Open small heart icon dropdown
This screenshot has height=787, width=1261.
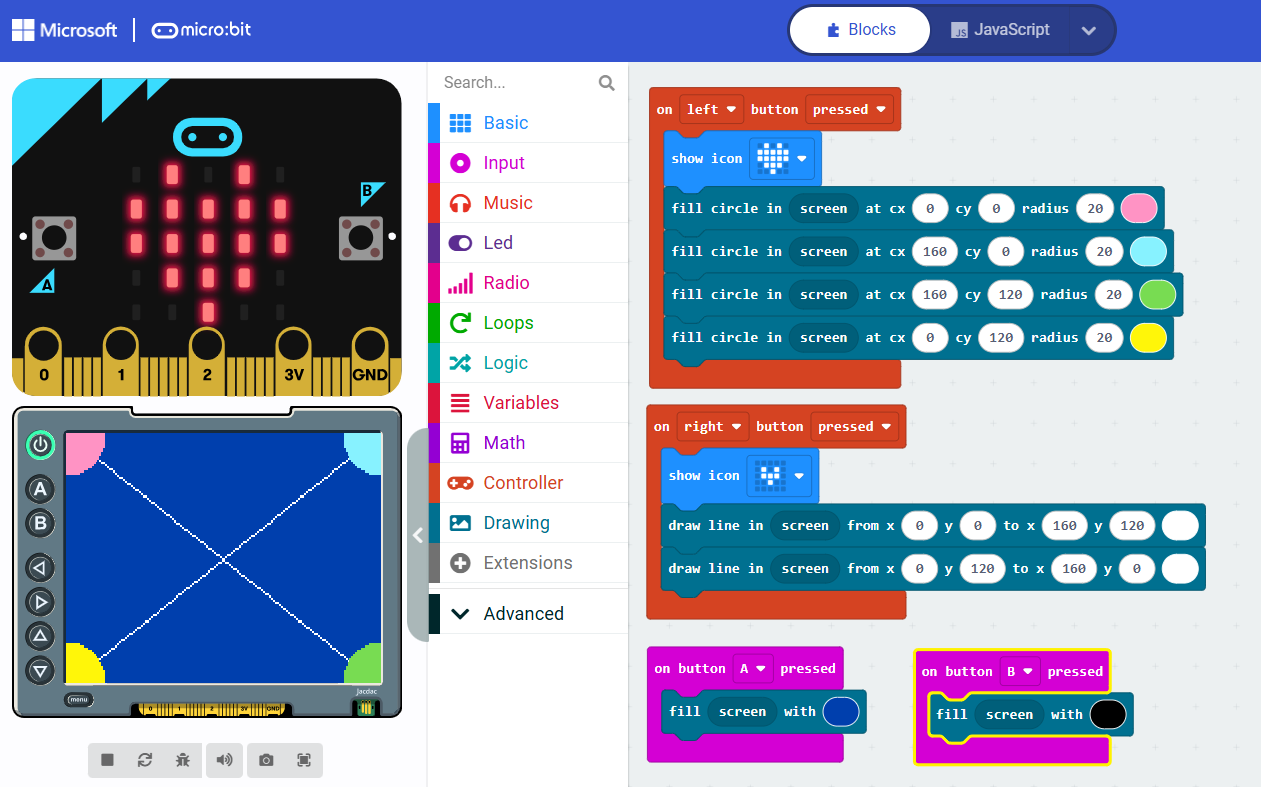click(779, 475)
